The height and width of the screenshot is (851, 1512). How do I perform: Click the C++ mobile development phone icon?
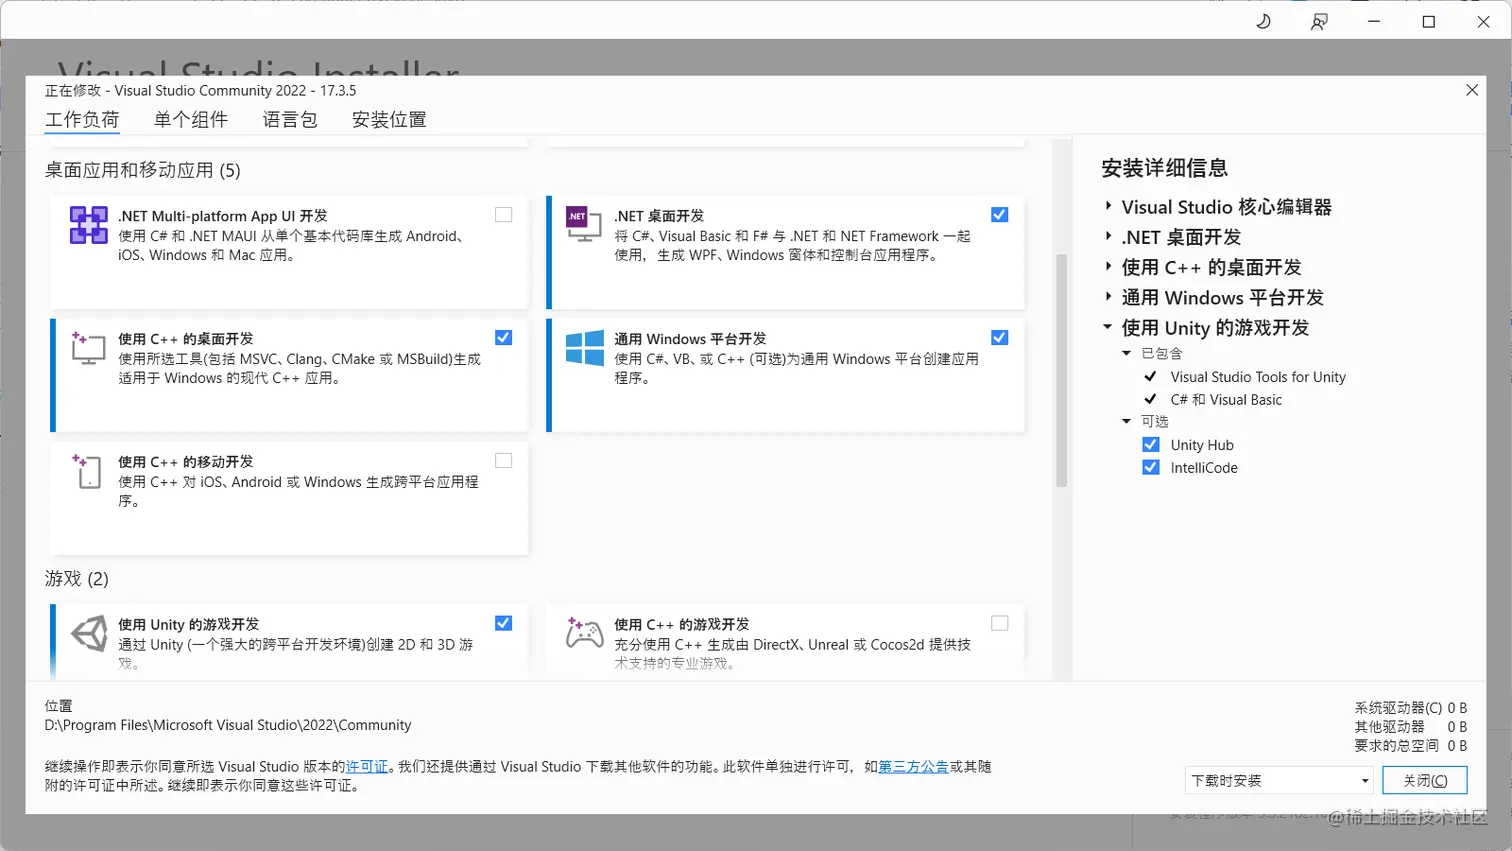88,470
